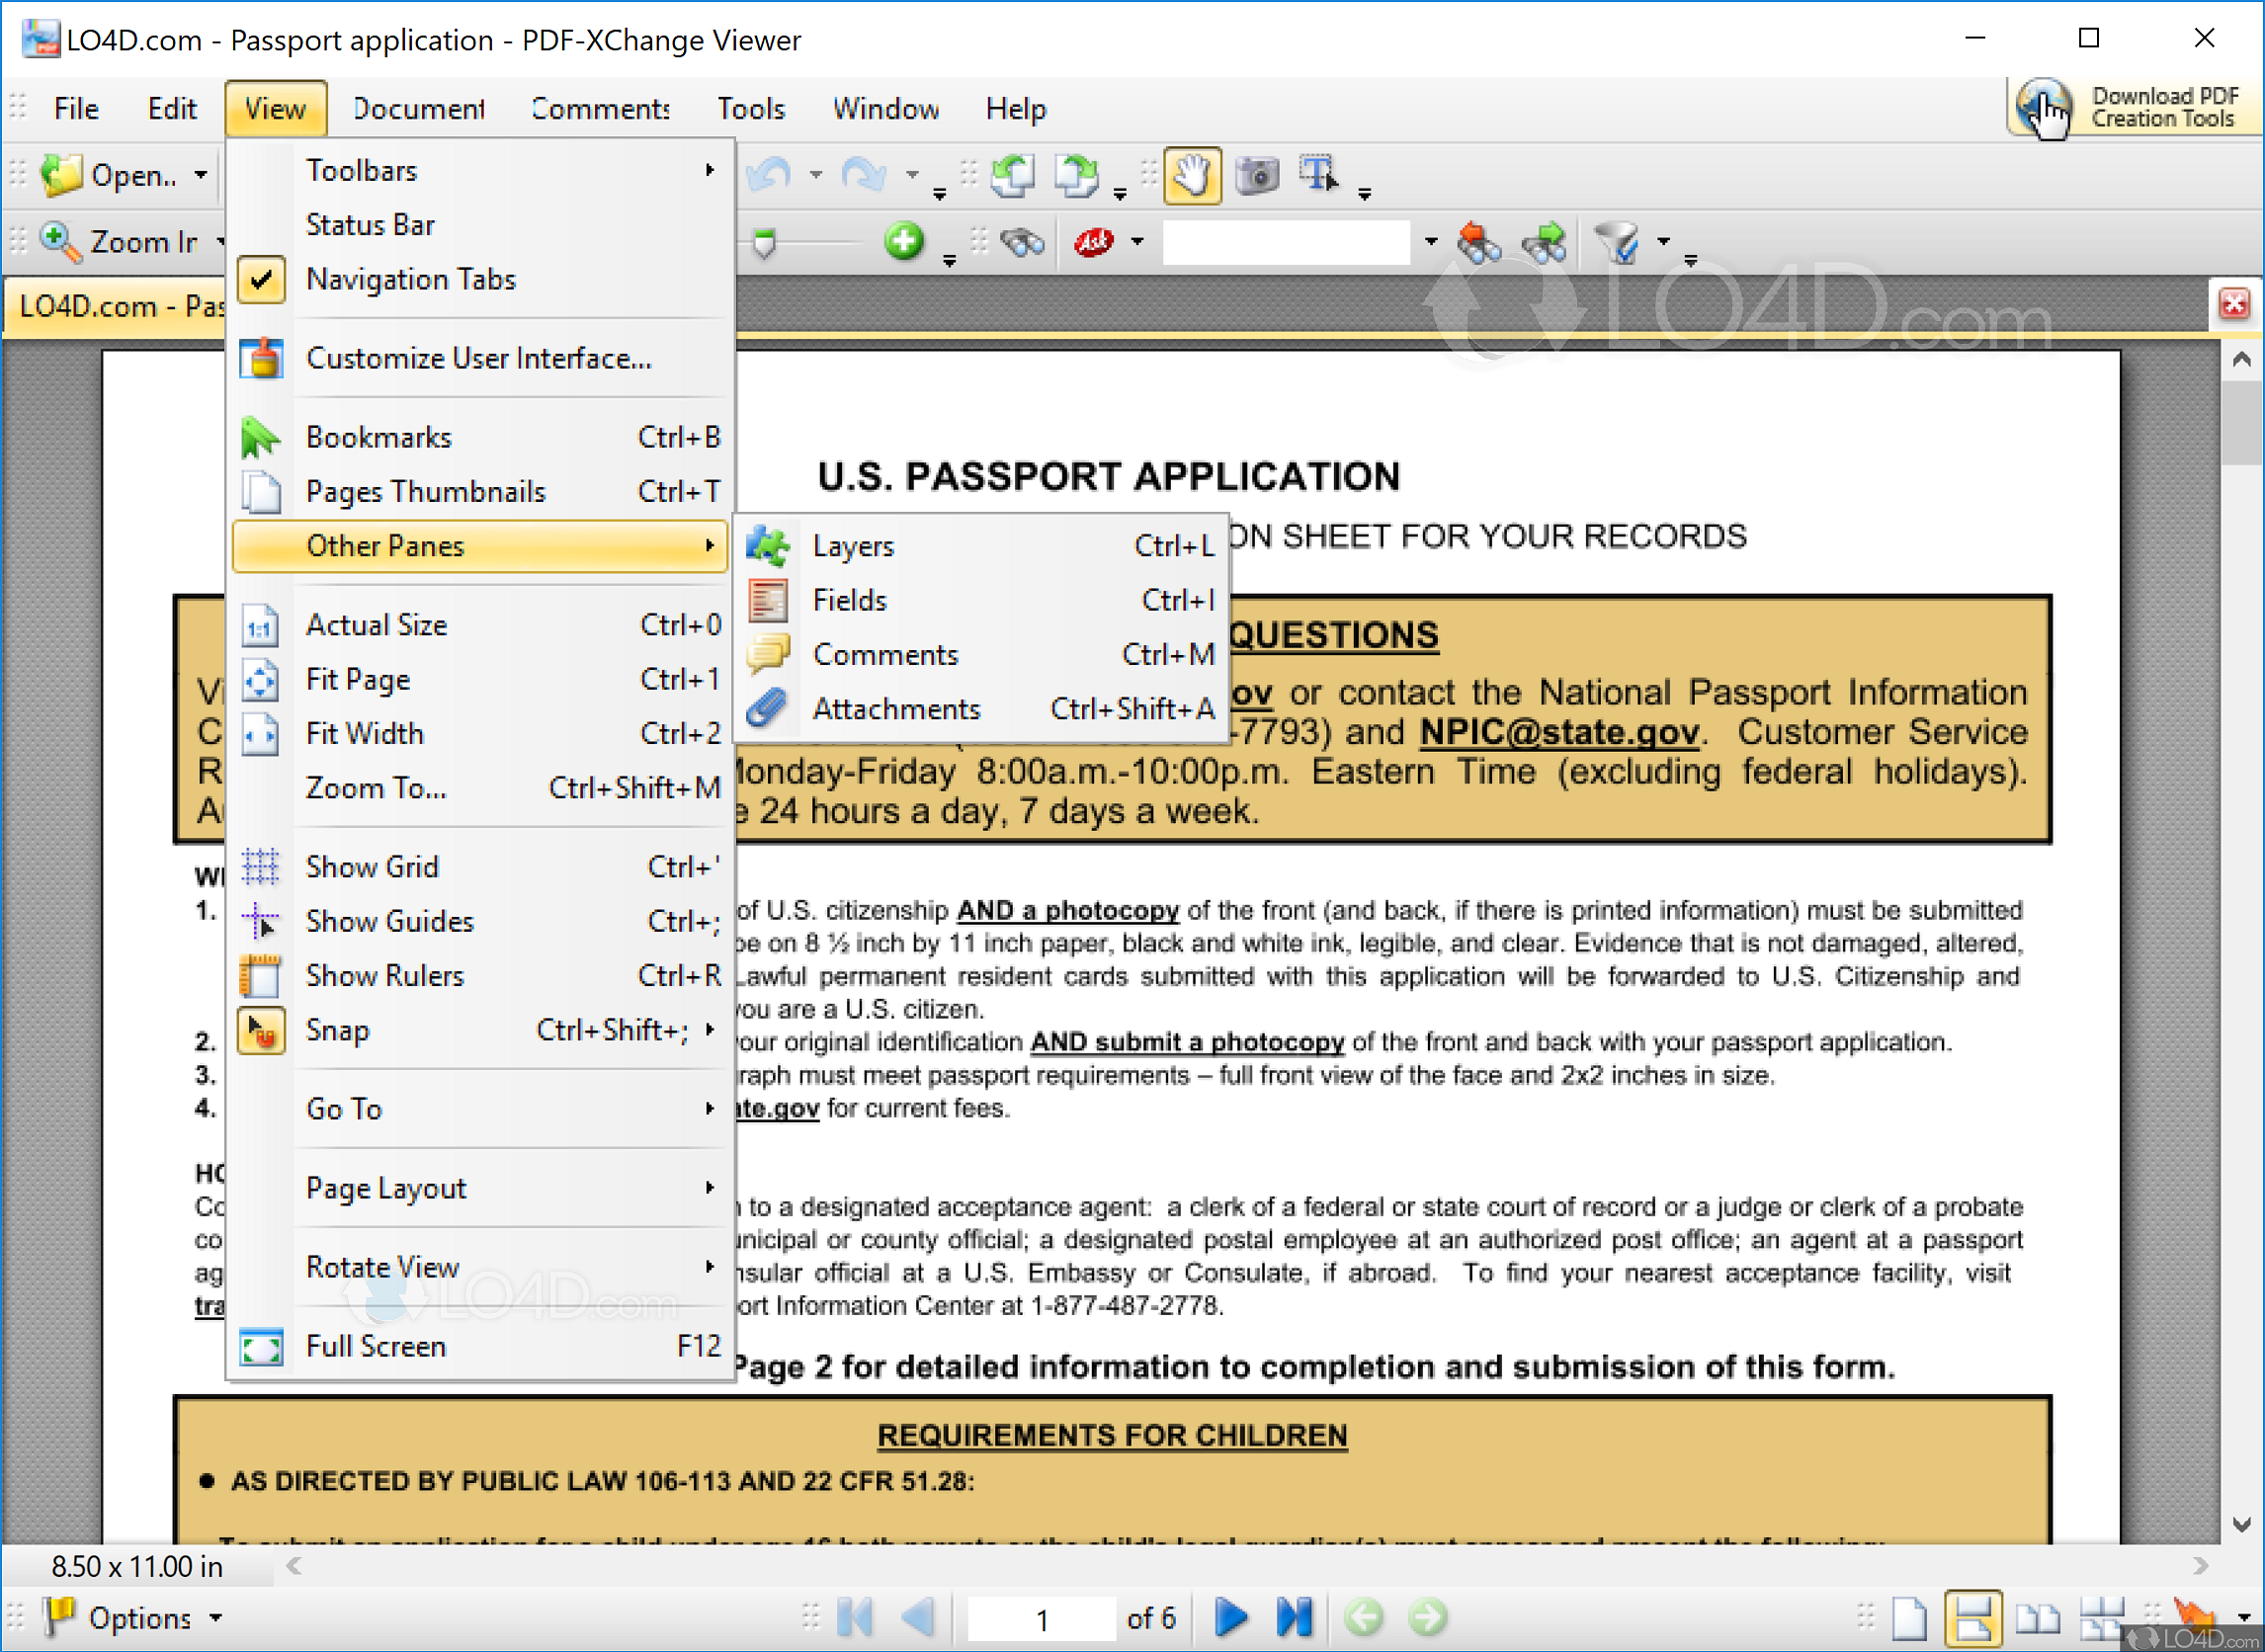Click the NPIC@state.gov email link
Screen dimensions: 2265x1652
point(1559,732)
